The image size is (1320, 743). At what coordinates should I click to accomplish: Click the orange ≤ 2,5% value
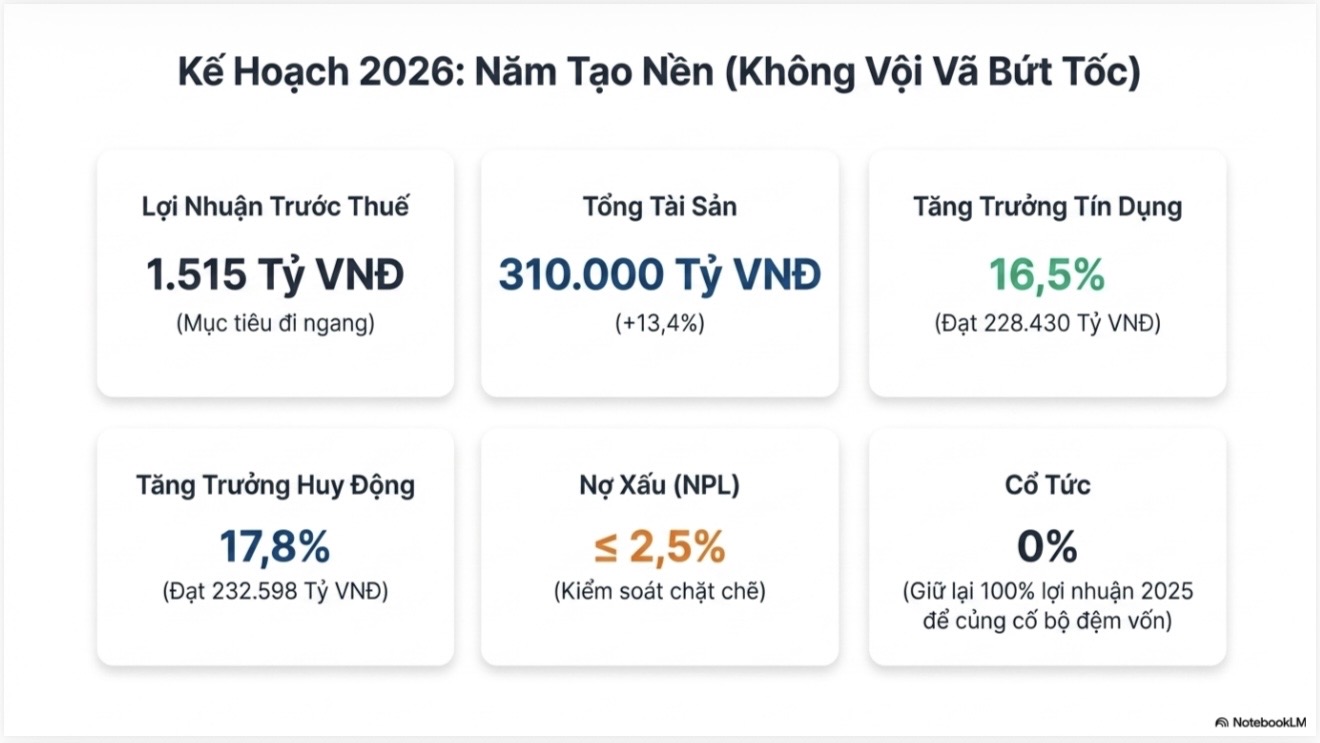pos(660,547)
